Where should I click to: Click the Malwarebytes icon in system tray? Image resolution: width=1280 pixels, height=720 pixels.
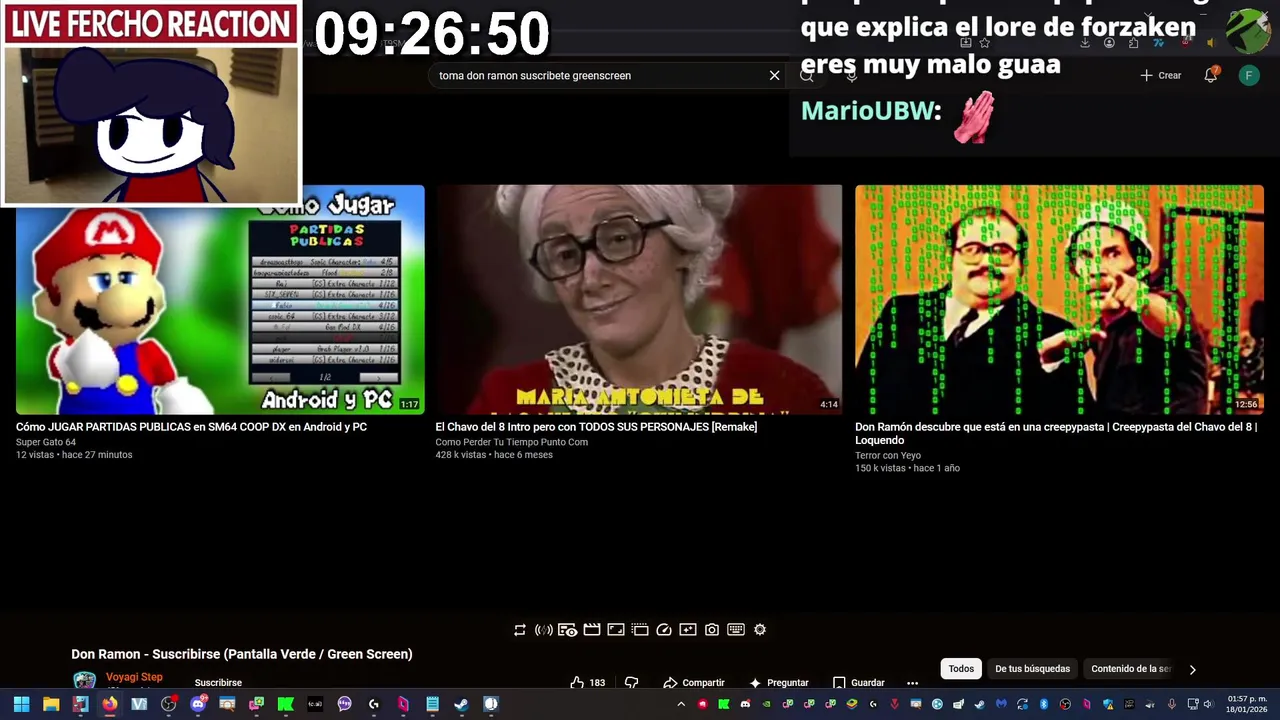pyautogui.click(x=1001, y=704)
